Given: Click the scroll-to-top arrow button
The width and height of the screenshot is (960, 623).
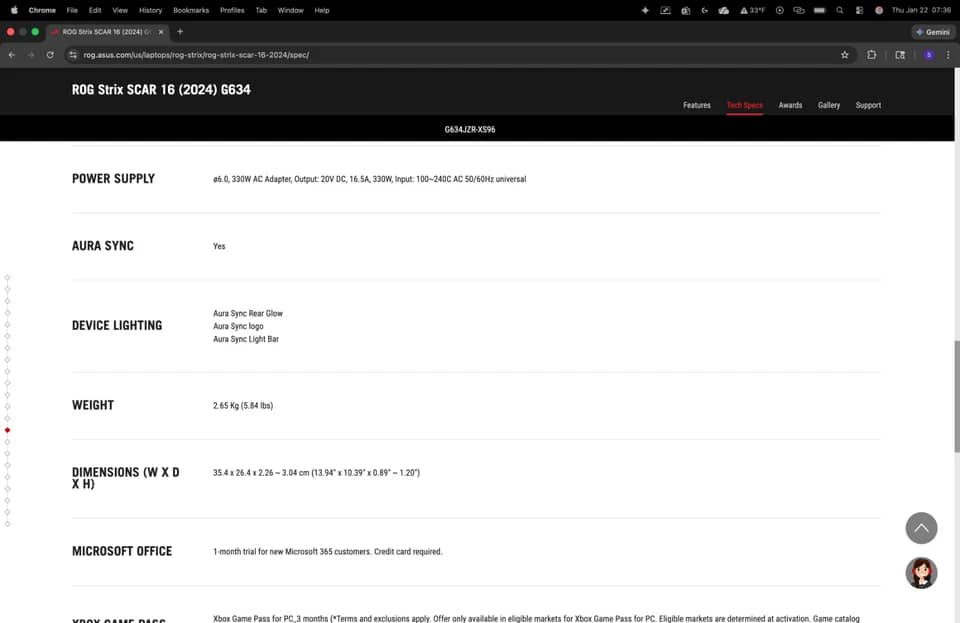Looking at the screenshot, I should (921, 528).
